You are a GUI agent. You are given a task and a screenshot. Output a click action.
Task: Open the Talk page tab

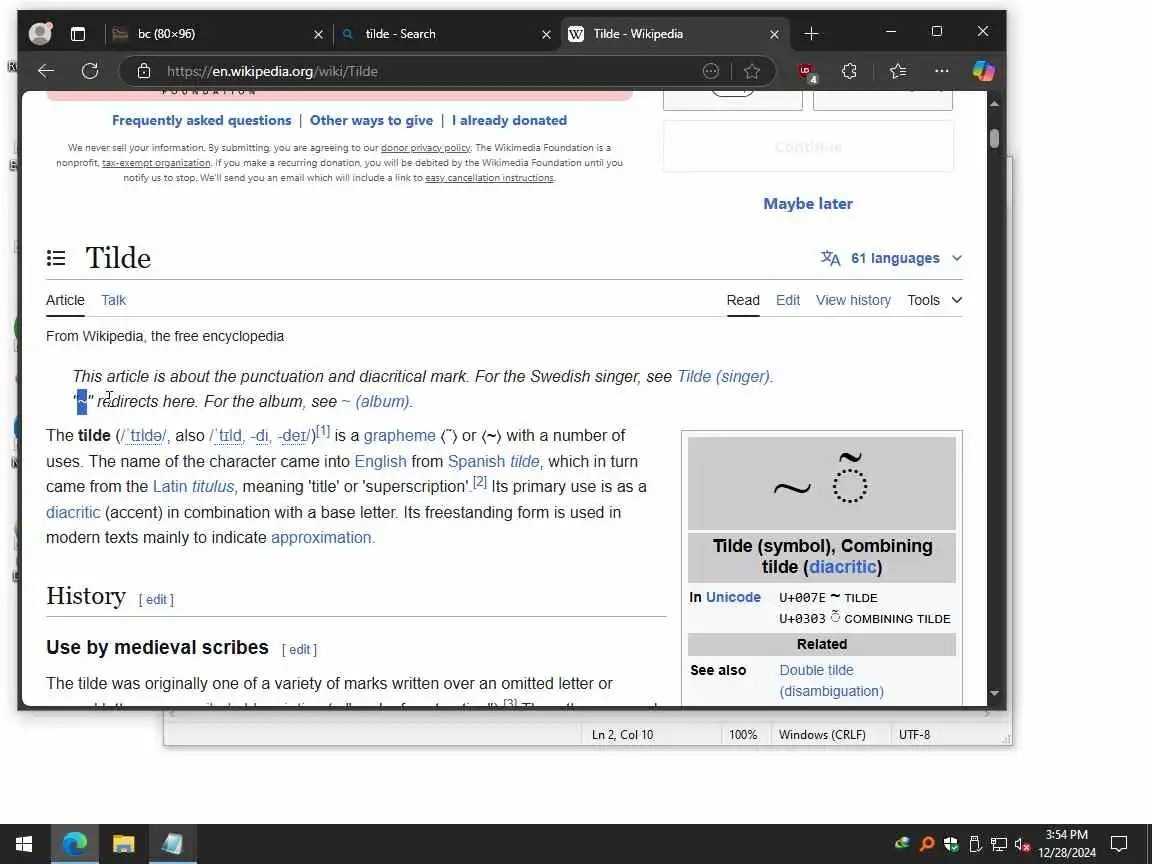point(114,300)
